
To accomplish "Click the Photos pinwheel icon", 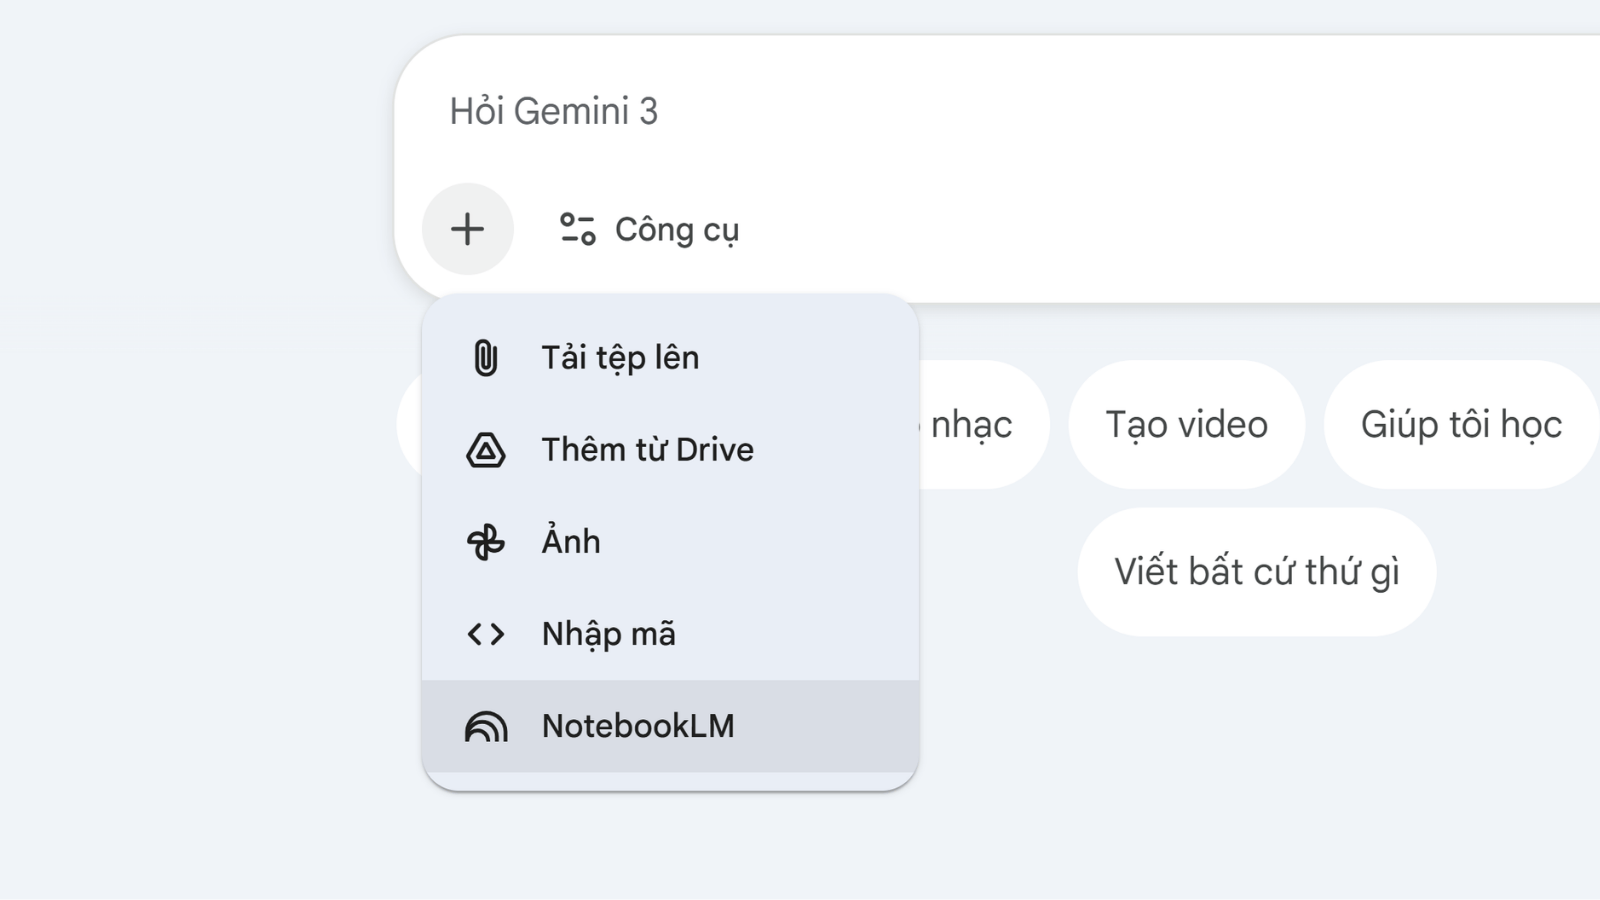I will pyautogui.click(x=485, y=542).
